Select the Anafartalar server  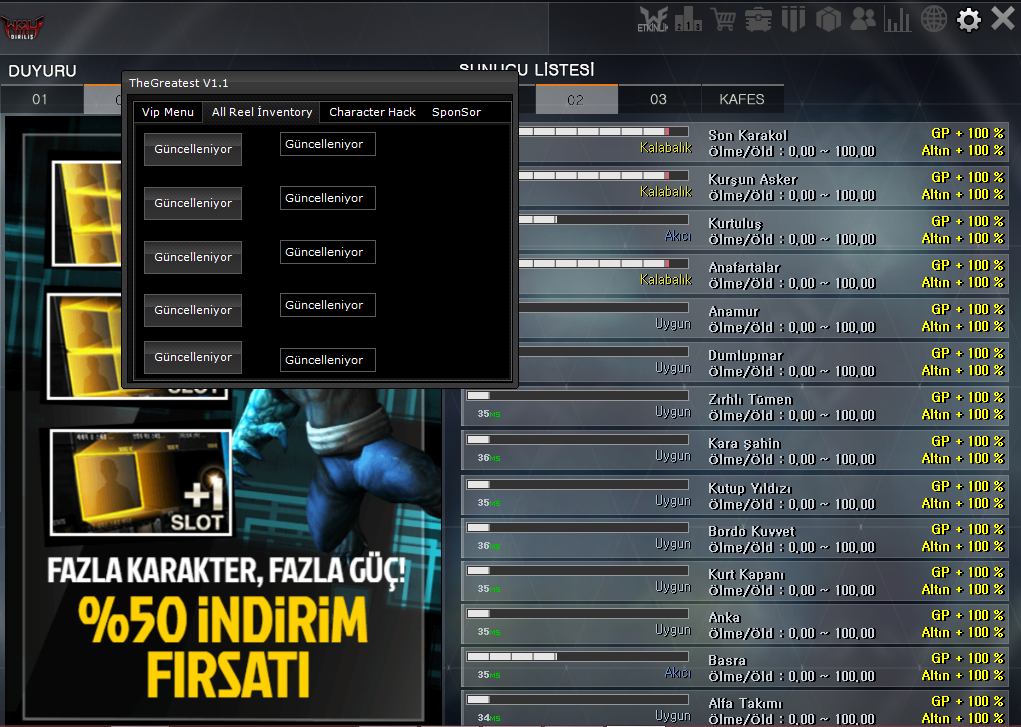[x=734, y=275]
